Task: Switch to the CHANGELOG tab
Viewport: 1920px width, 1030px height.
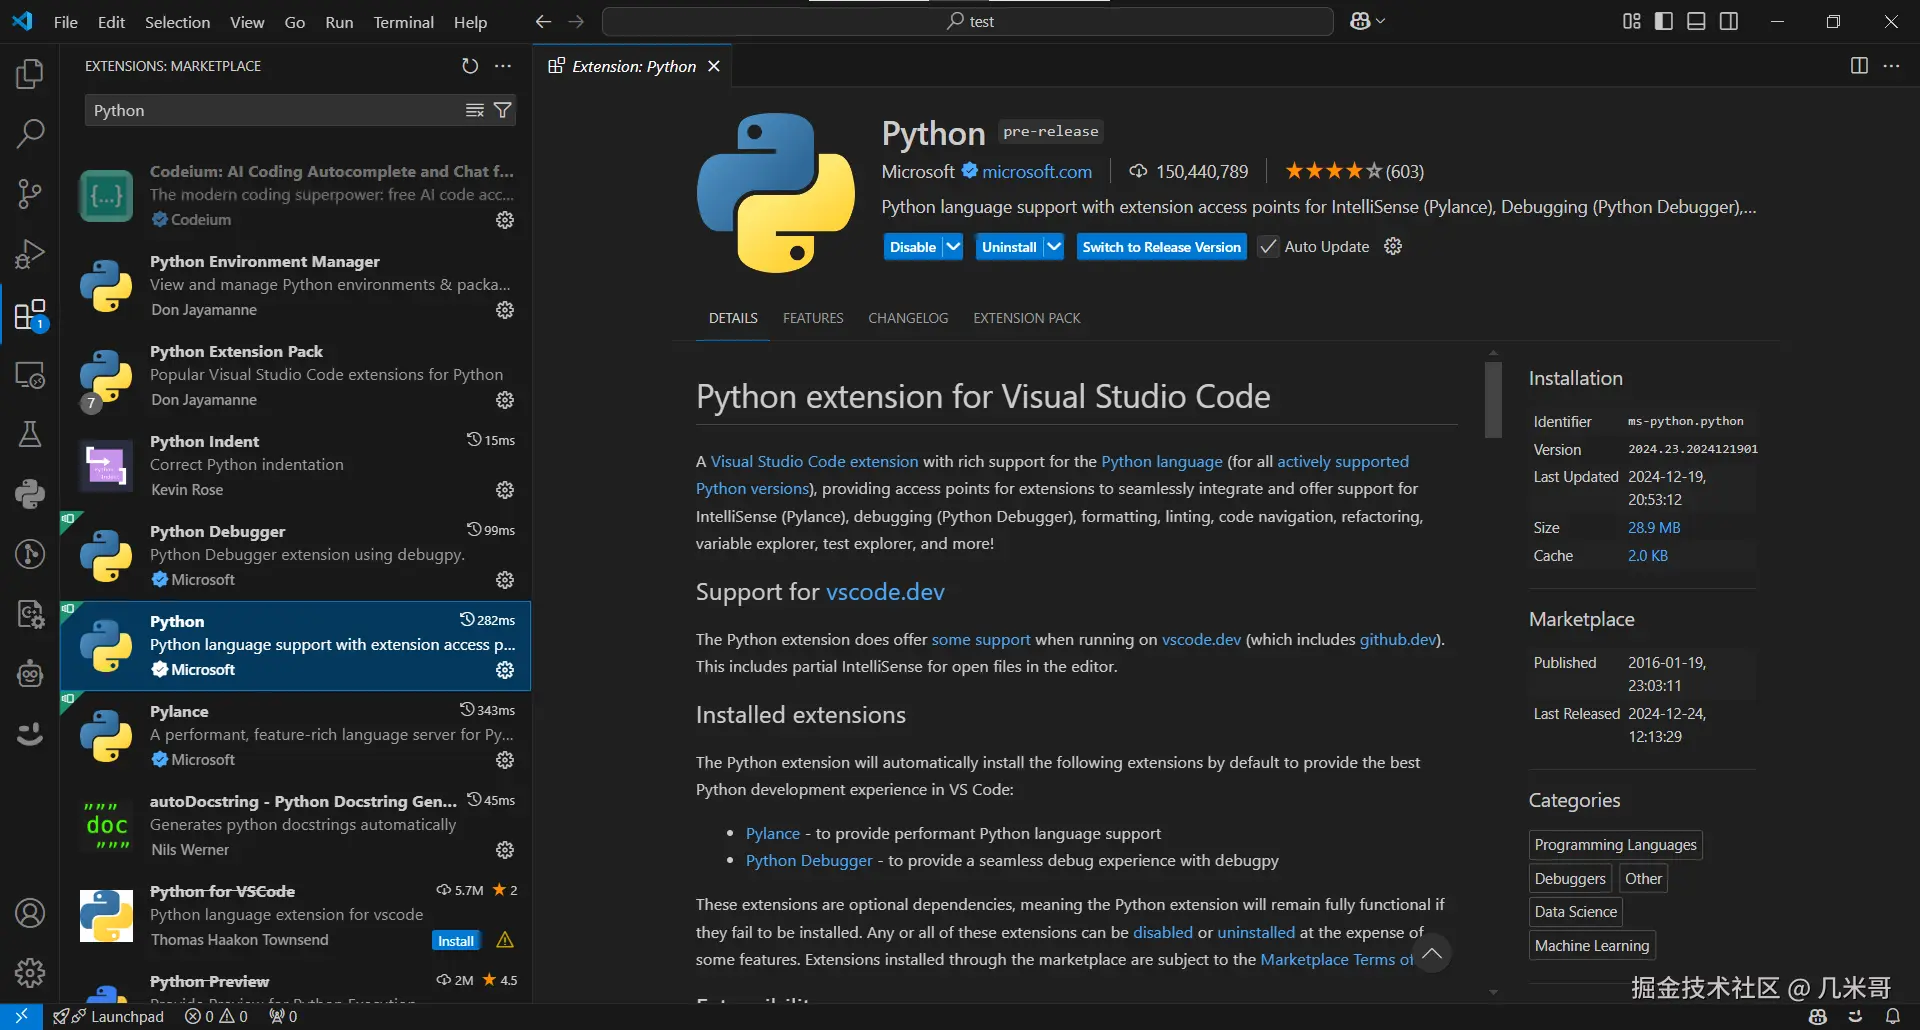Action: (x=907, y=317)
